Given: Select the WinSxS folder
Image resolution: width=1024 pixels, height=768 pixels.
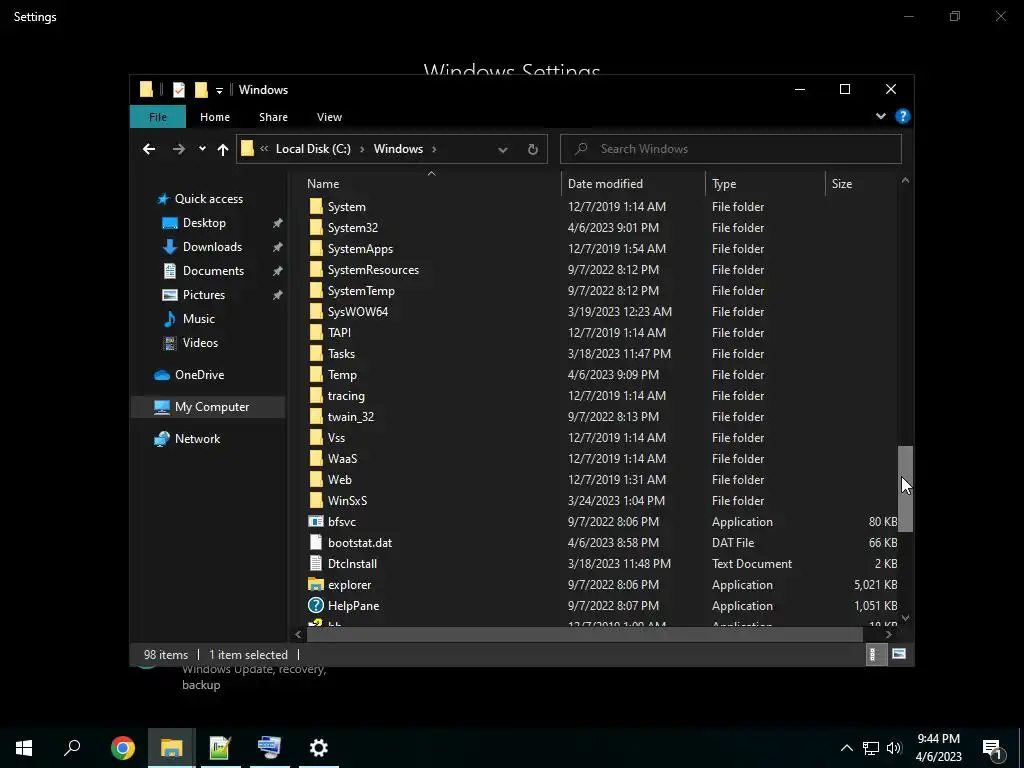Looking at the screenshot, I should (347, 501).
